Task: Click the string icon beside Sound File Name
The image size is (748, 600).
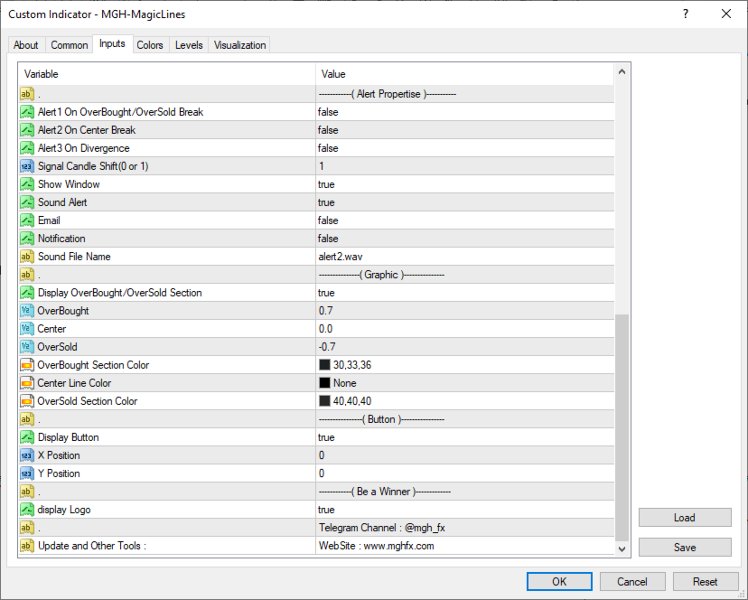Action: (27, 257)
